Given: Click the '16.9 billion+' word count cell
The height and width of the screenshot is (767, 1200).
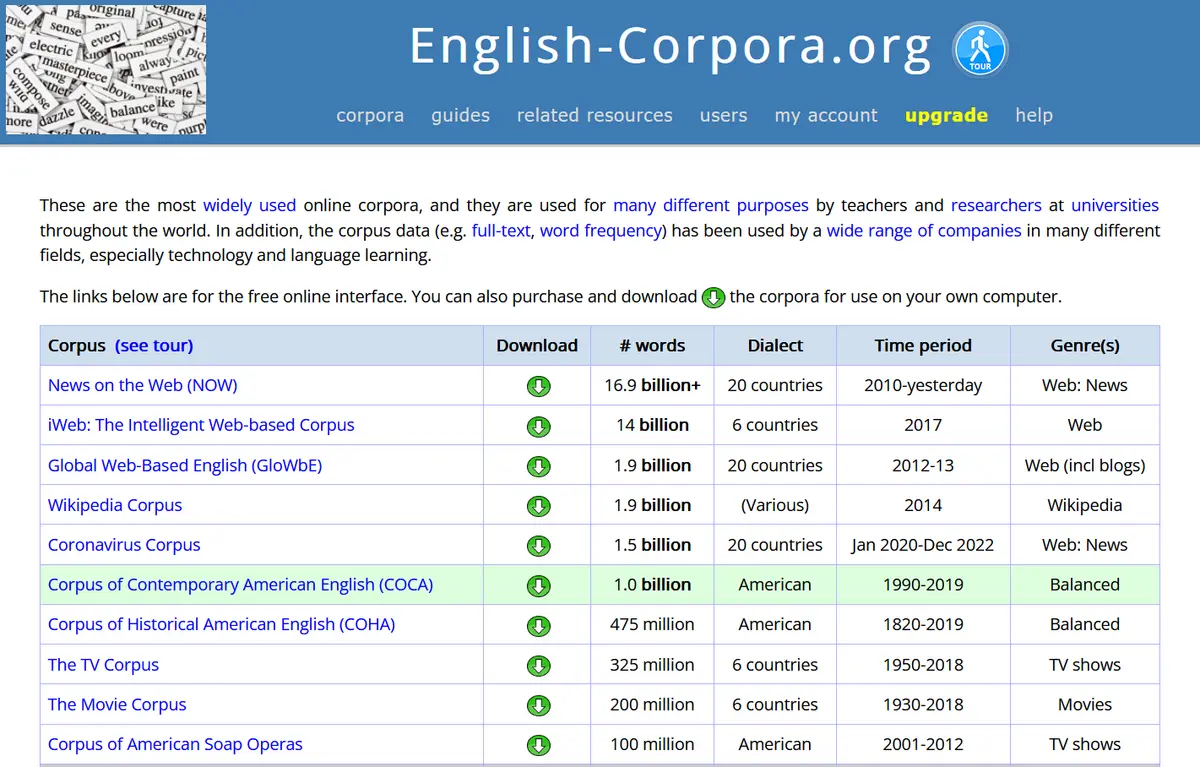Looking at the screenshot, I should (x=652, y=385).
